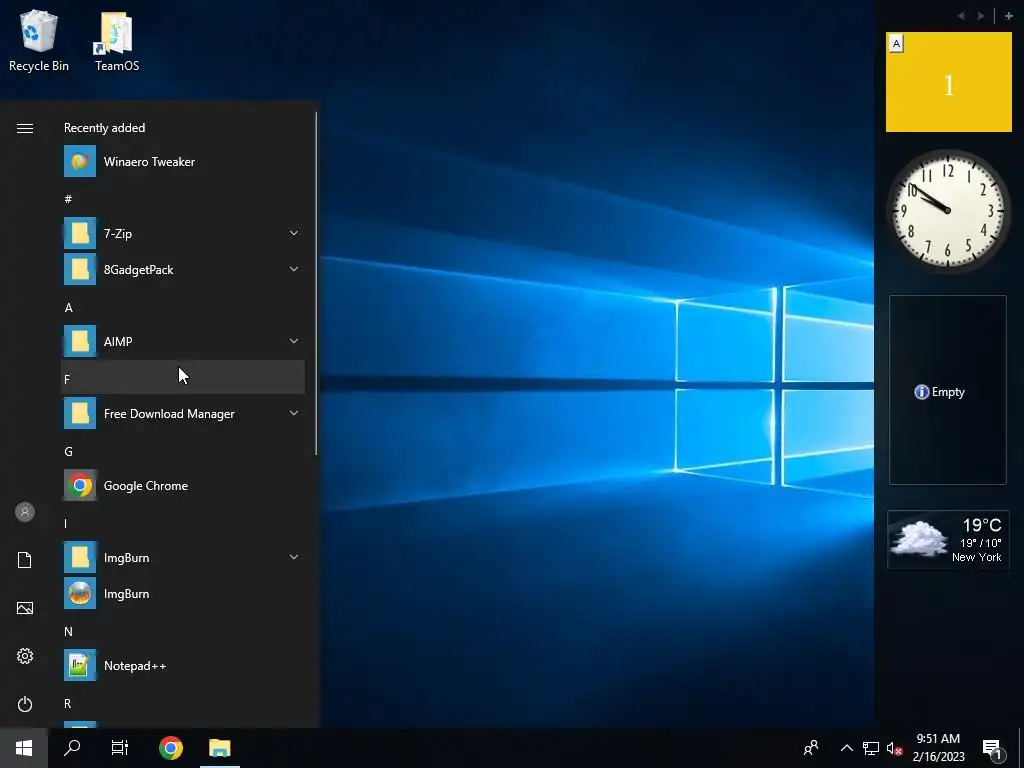Show hidden tray icons chevron

(x=846, y=748)
